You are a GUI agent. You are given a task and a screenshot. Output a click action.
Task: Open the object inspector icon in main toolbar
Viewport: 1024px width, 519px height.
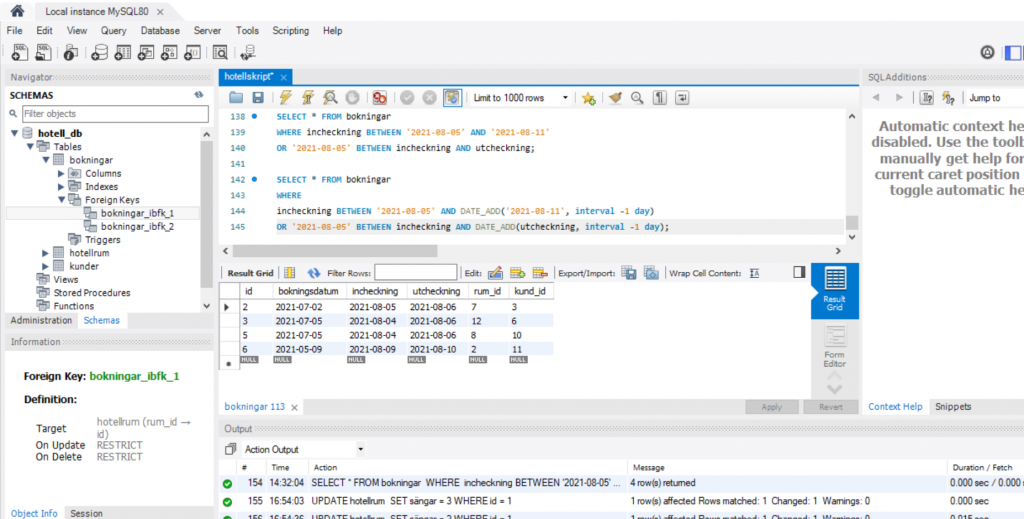pos(71,52)
